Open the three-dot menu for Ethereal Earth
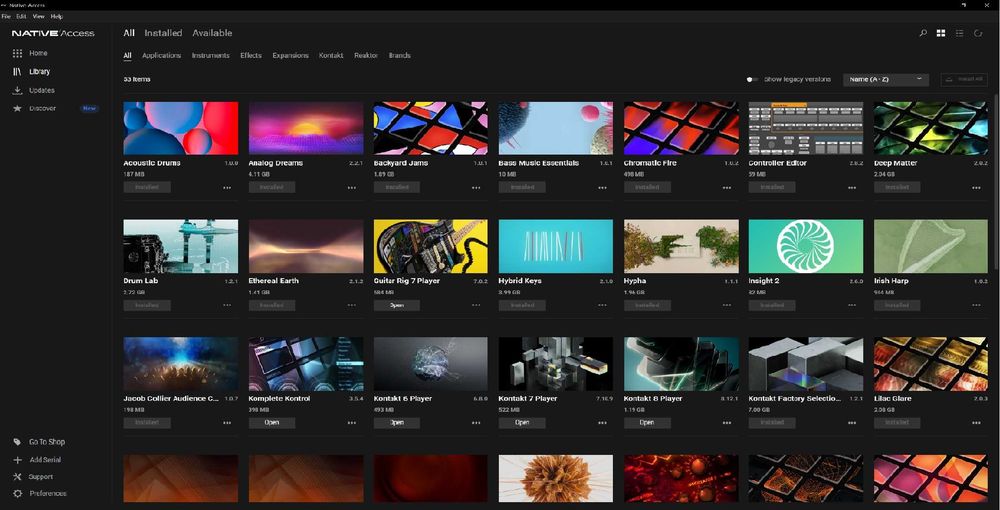 point(352,305)
